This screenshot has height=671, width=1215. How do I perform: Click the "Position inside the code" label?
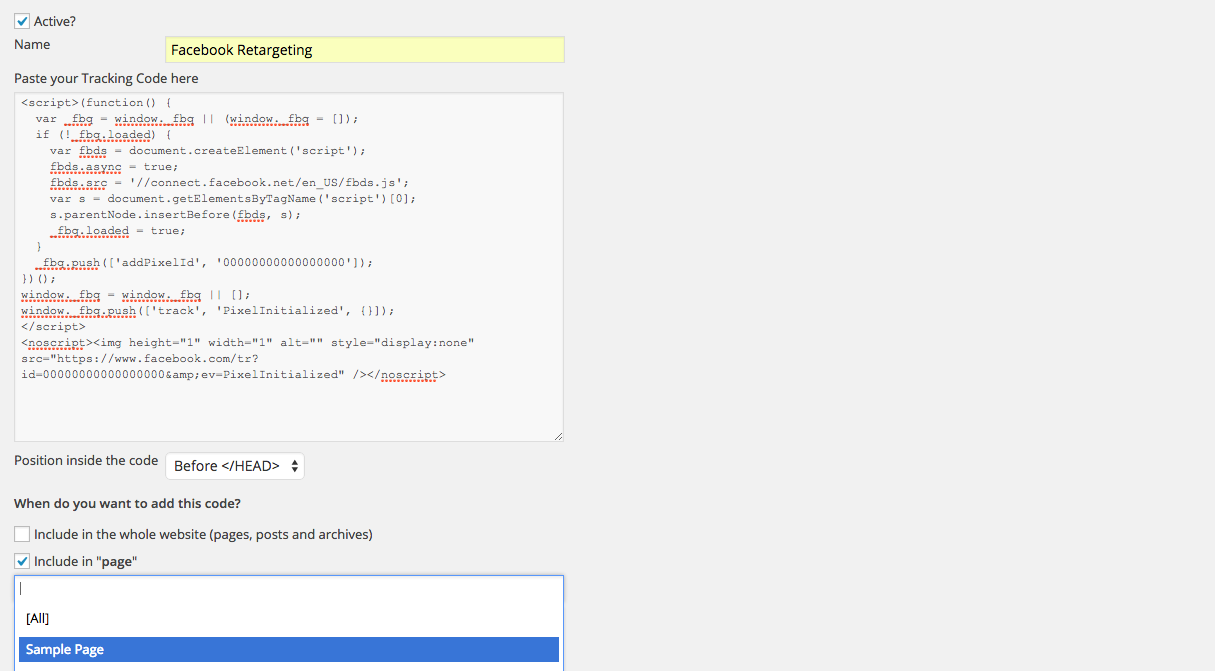click(x=86, y=461)
